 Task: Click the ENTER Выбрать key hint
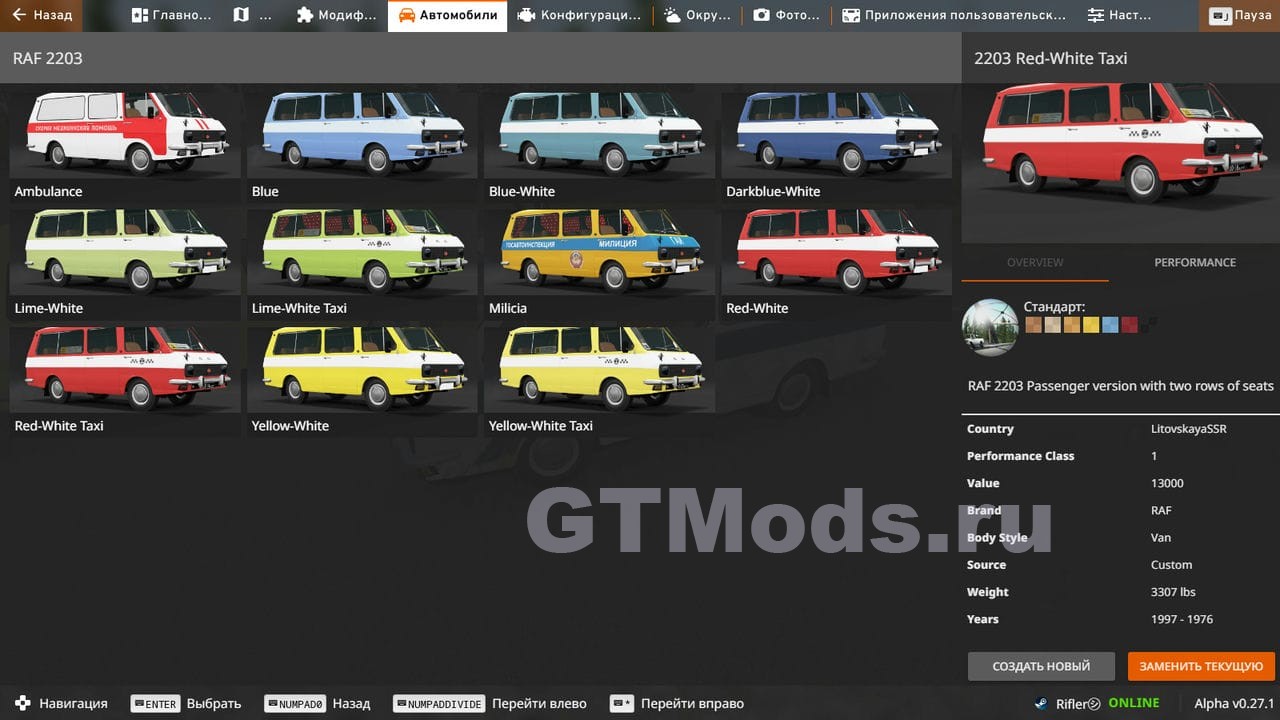pyautogui.click(x=186, y=703)
